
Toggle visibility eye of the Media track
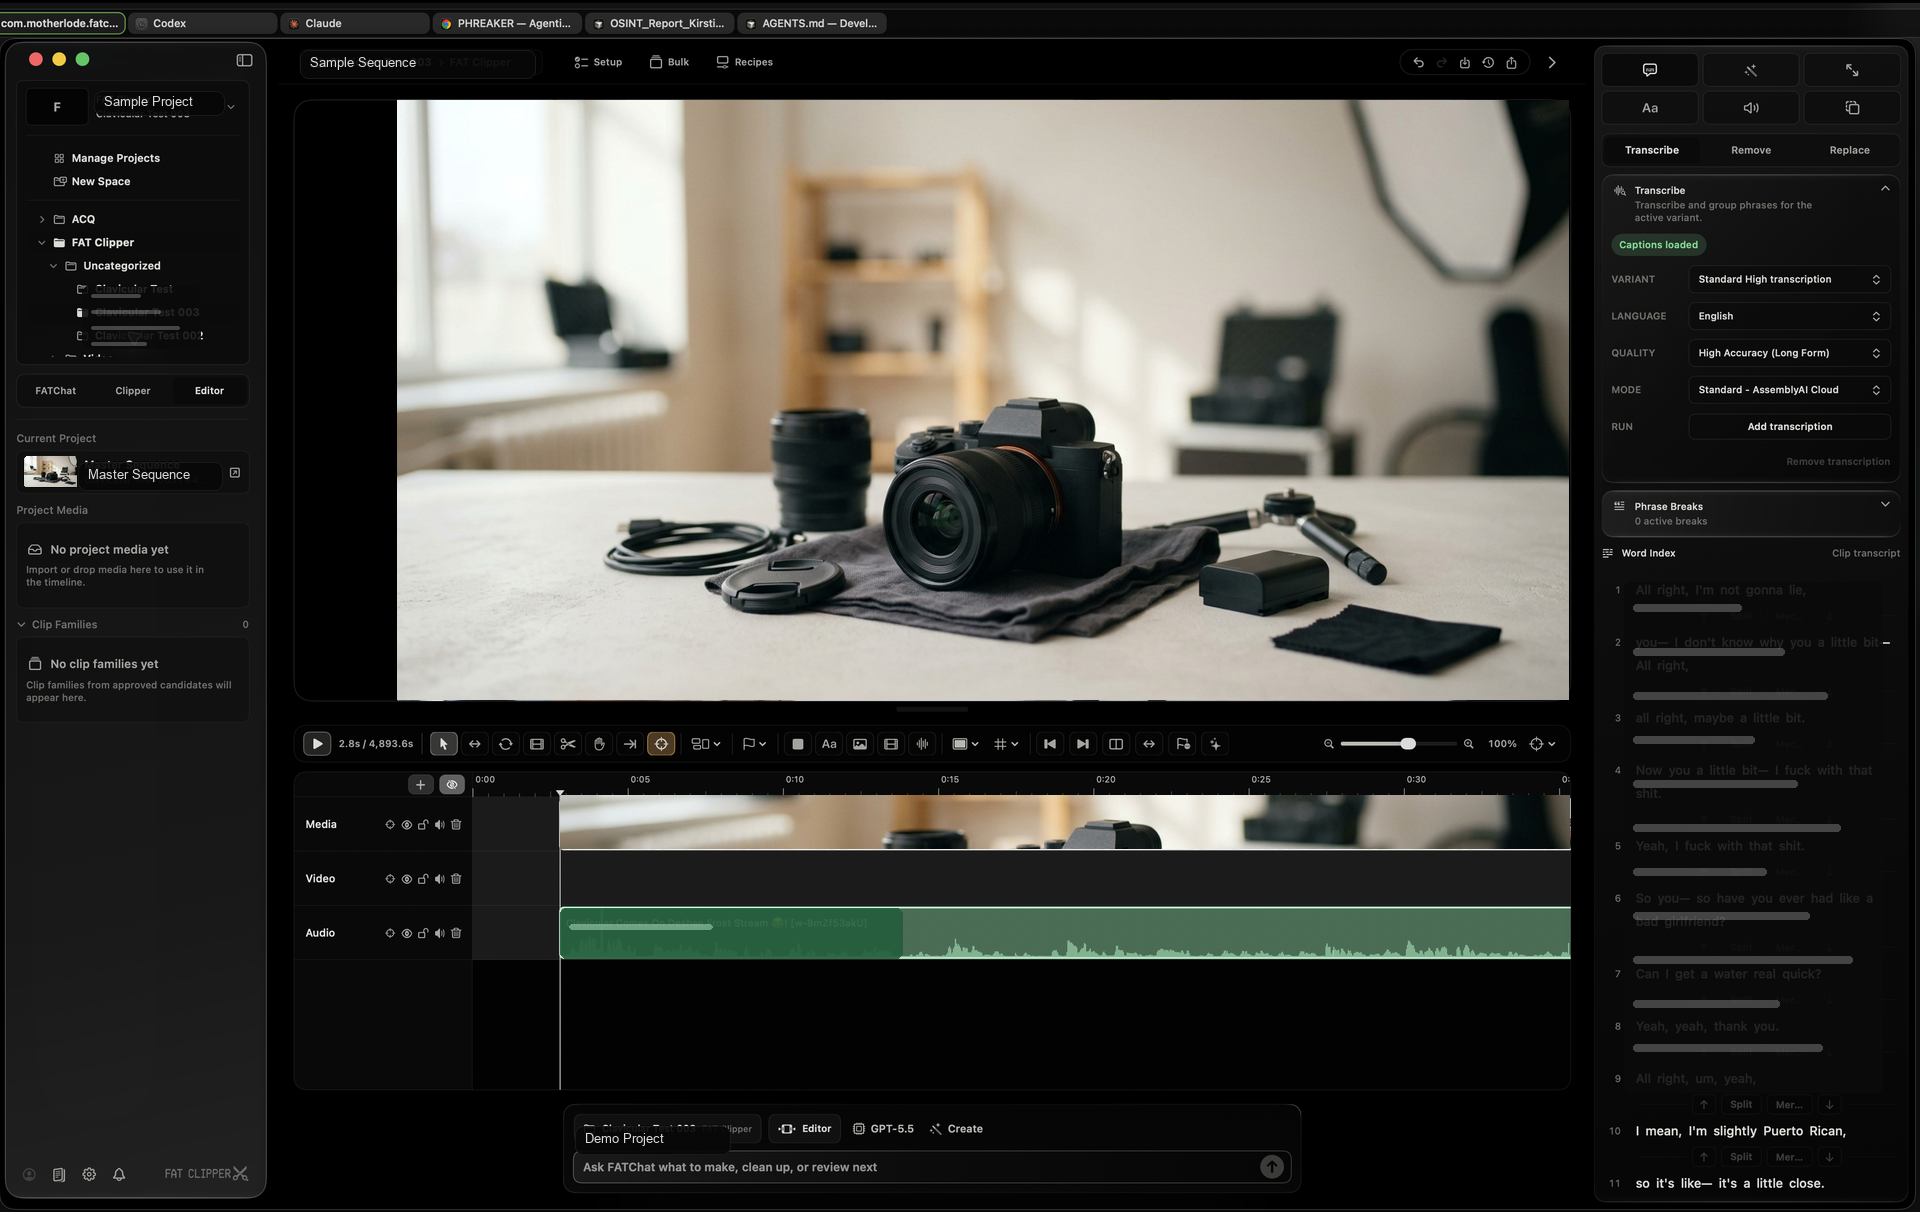click(x=407, y=825)
